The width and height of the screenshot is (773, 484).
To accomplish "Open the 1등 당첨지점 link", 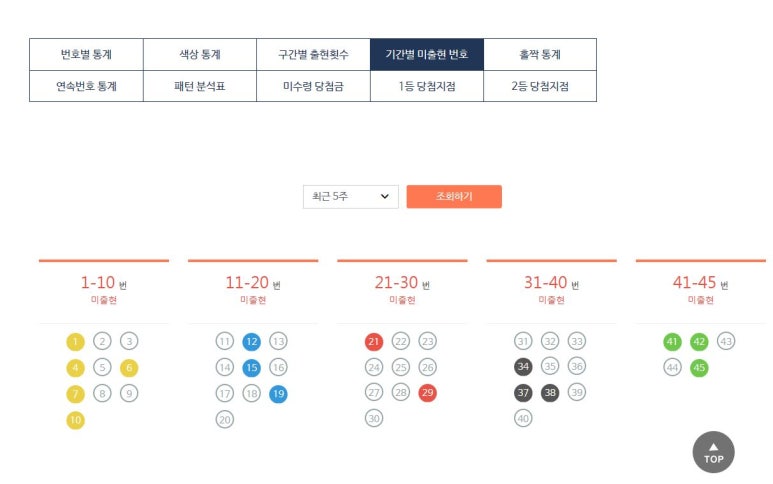I will [x=426, y=86].
